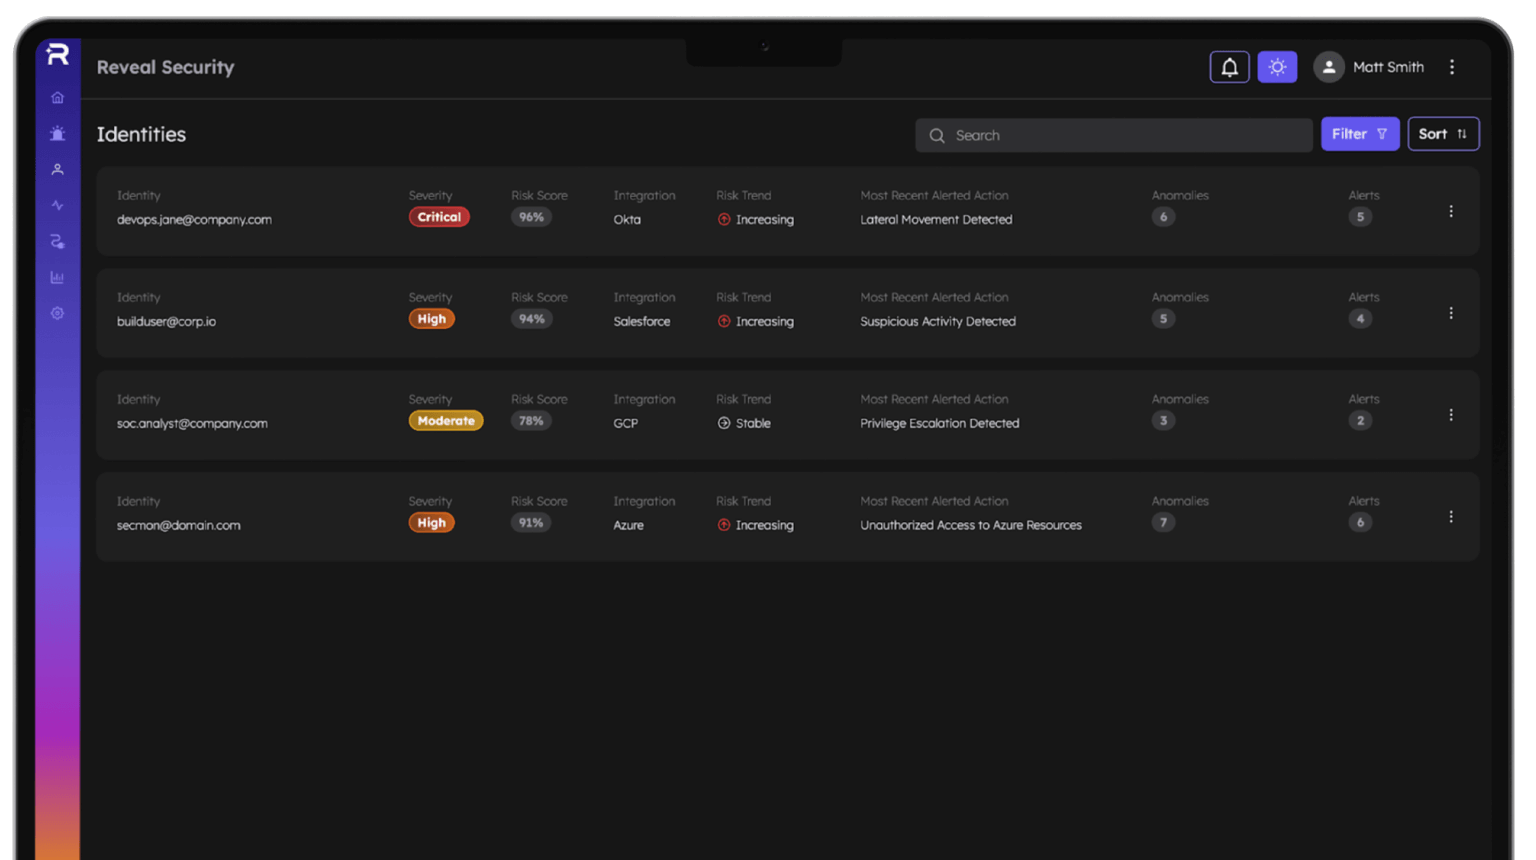The width and height of the screenshot is (1536, 860).
Task: Click the search magnifier icon
Action: (937, 136)
